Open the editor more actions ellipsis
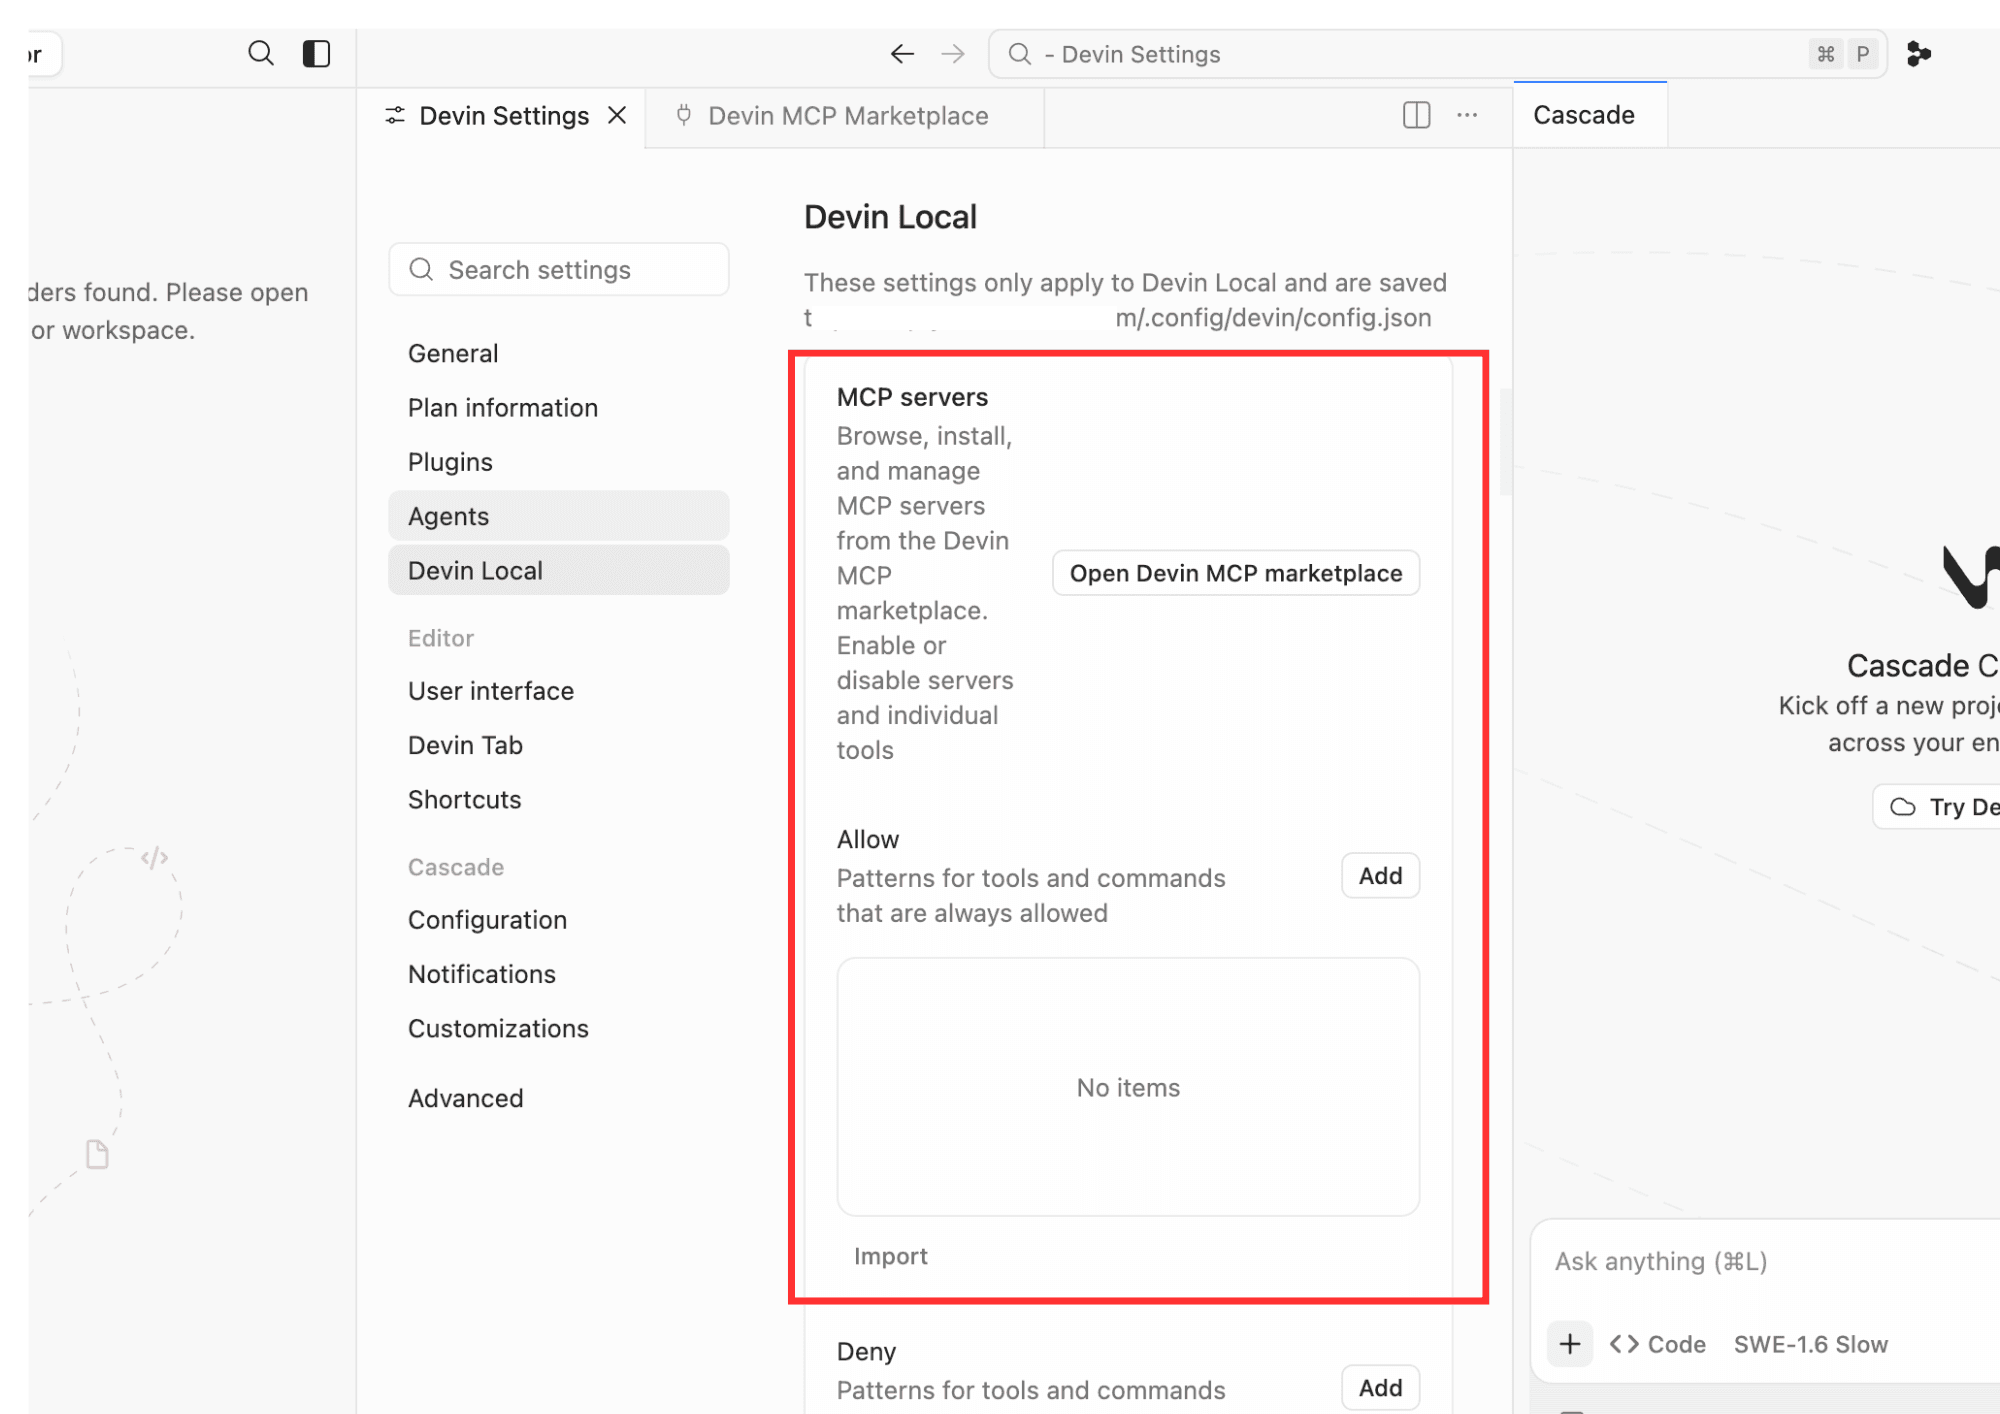This screenshot has height=1414, width=2000. pyautogui.click(x=1467, y=115)
